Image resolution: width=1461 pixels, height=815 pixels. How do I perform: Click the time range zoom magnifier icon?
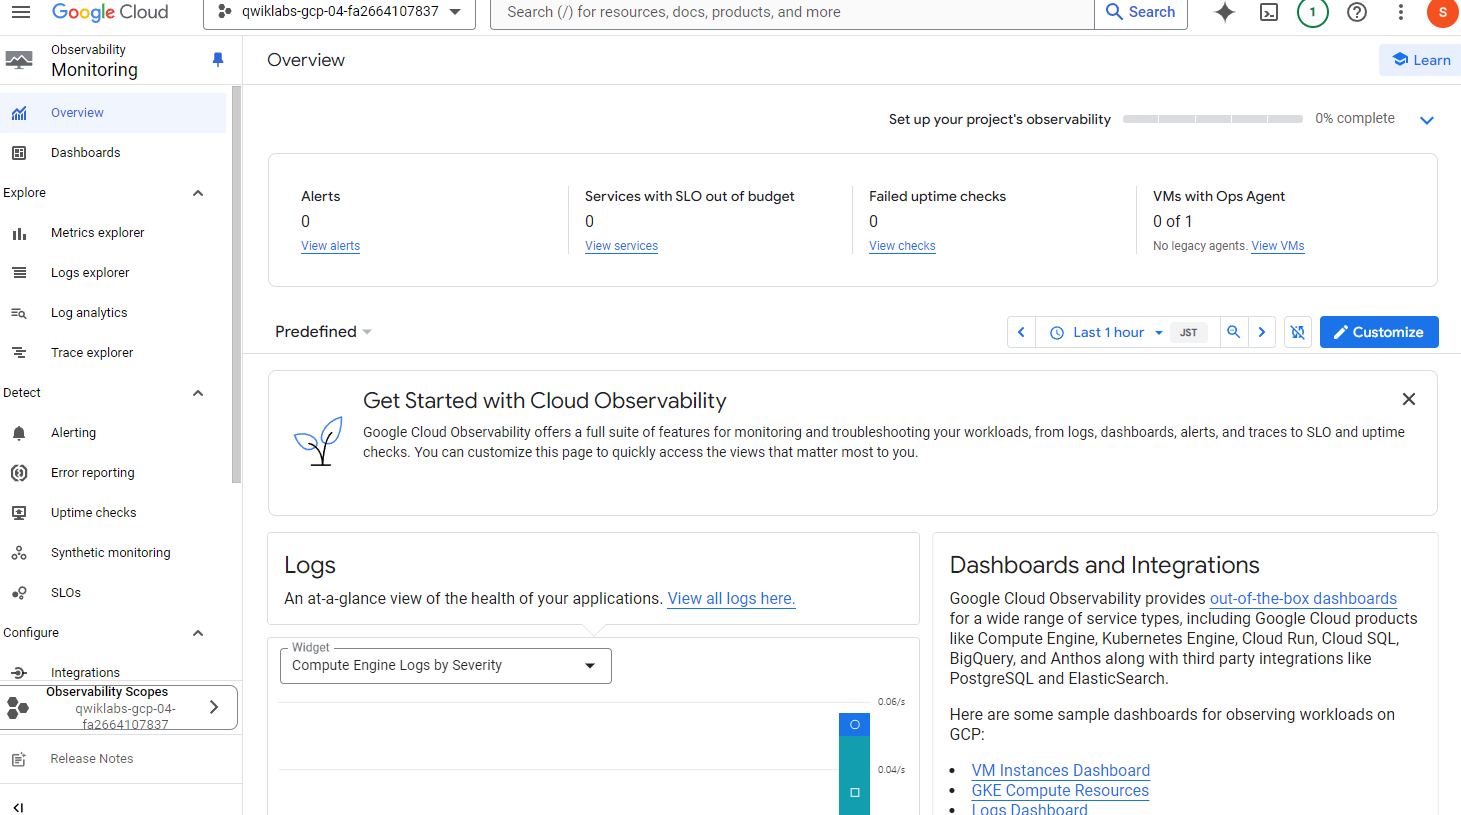(1234, 333)
